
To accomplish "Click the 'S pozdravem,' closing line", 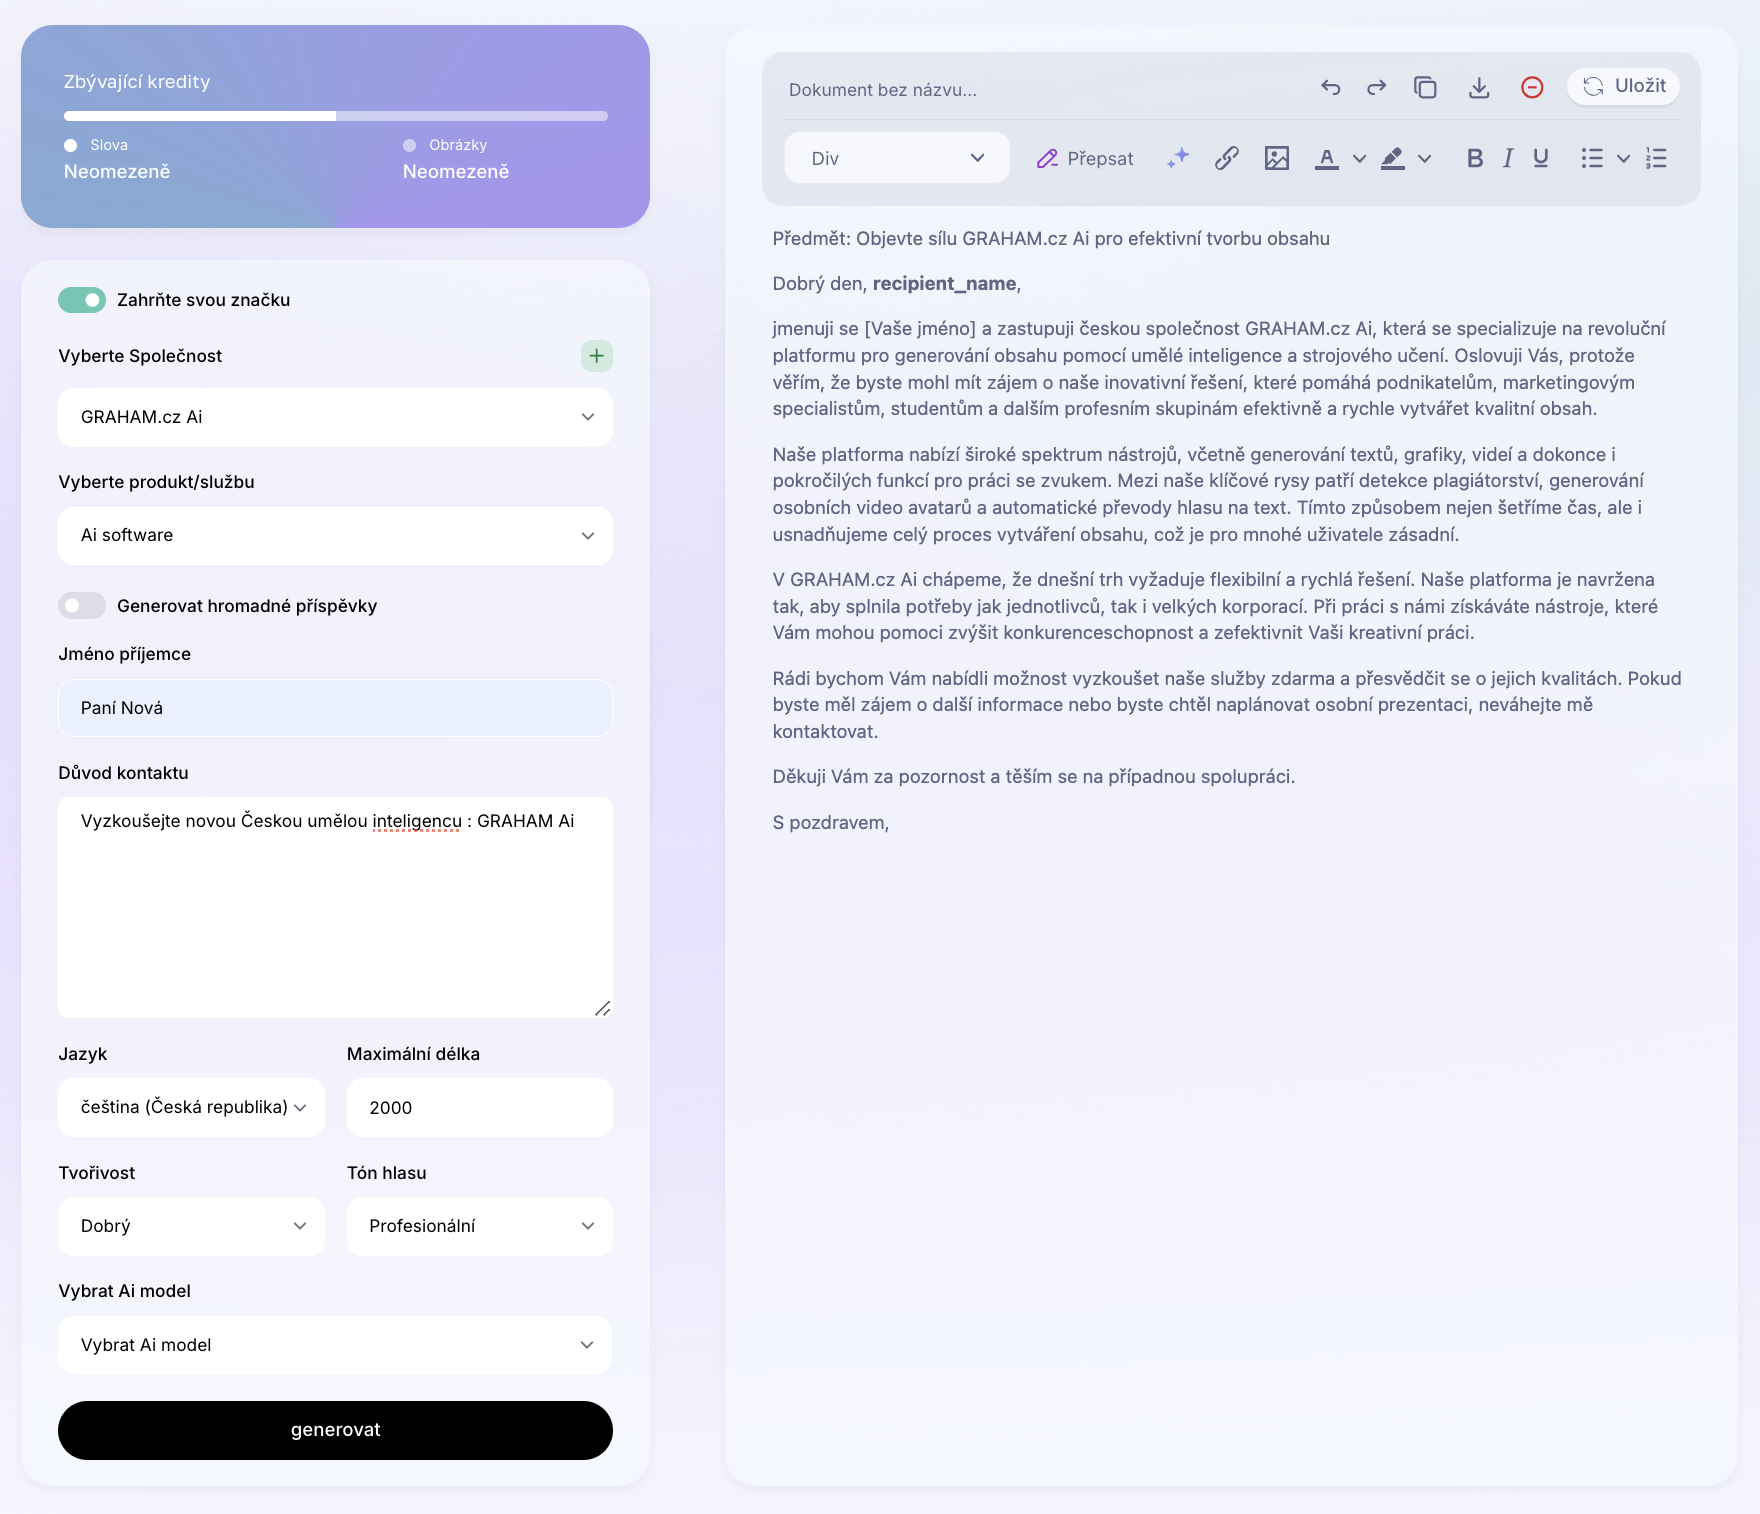I will 830,822.
